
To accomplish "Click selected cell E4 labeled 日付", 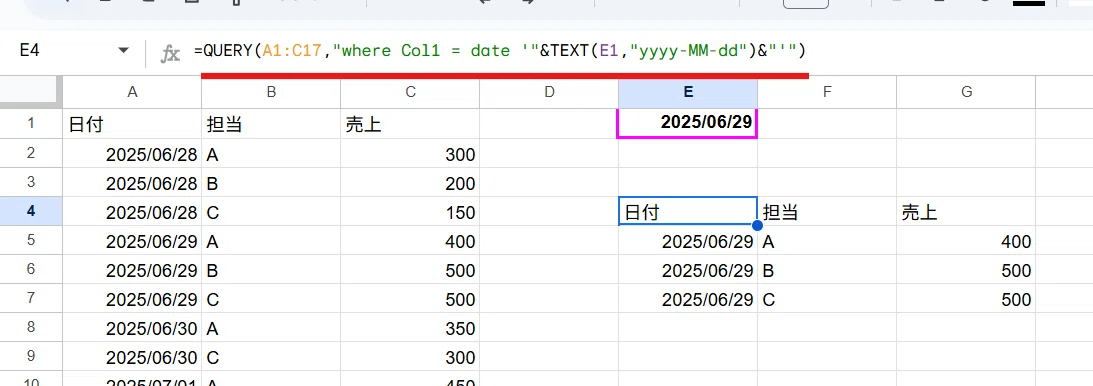I will pyautogui.click(x=688, y=211).
